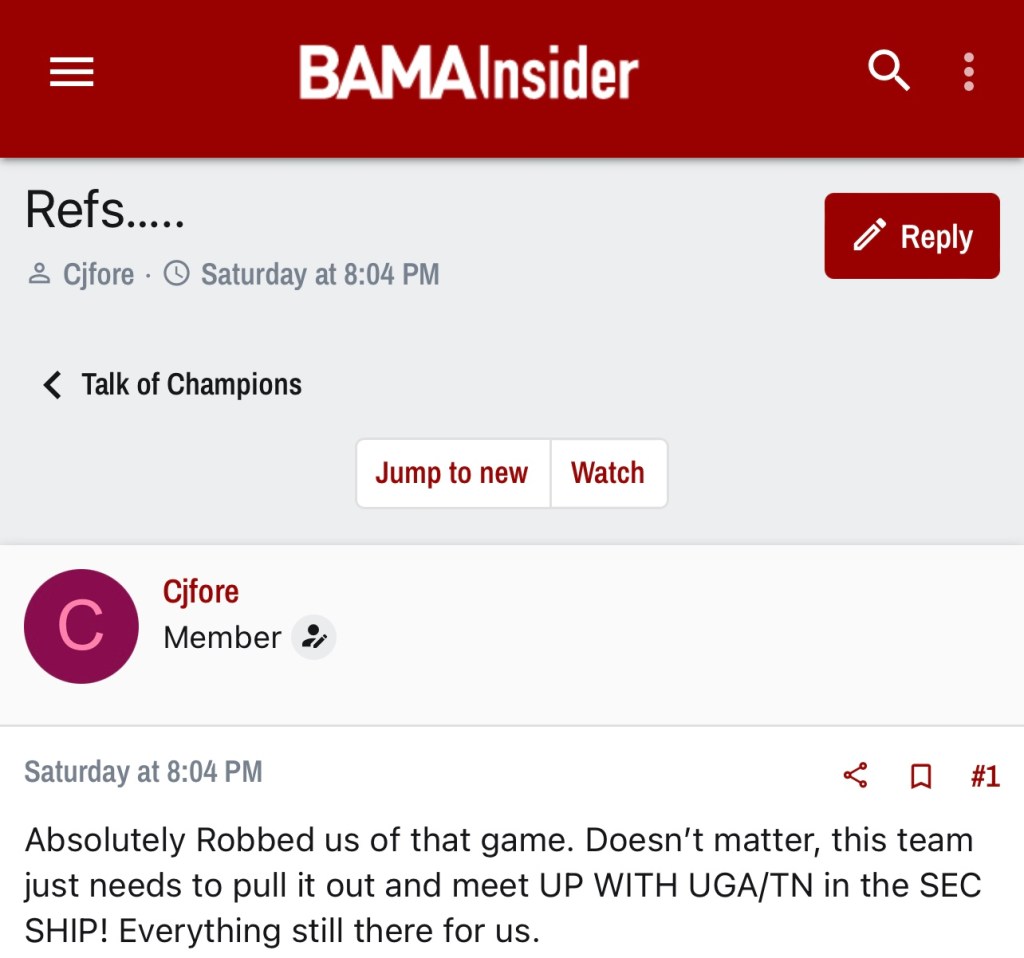This screenshot has height=958, width=1024.
Task: Tap the BAMAInsider logo
Action: click(x=468, y=74)
